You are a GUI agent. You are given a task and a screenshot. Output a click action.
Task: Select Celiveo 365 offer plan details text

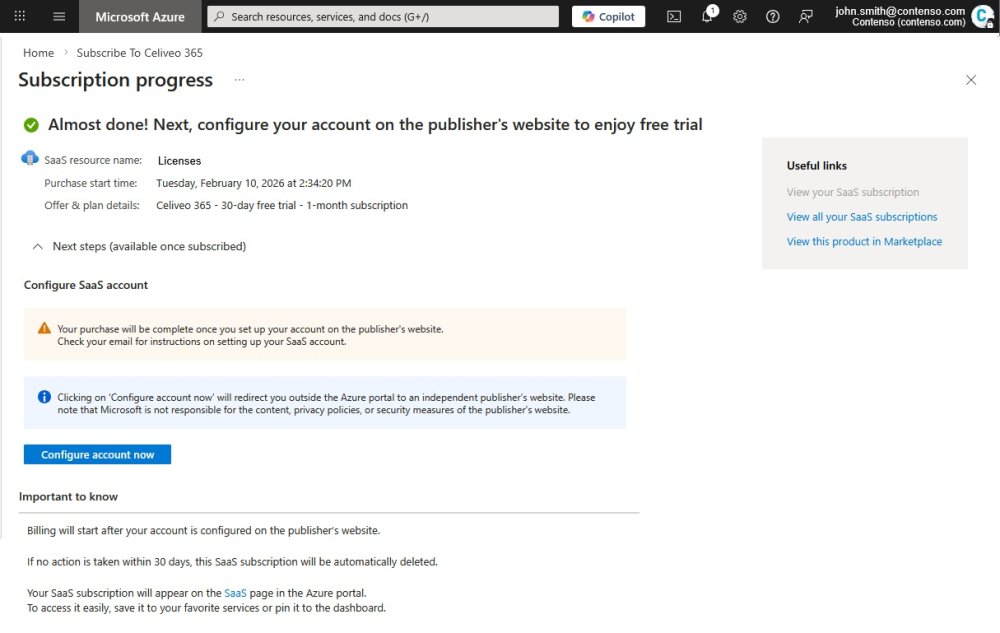tap(282, 205)
